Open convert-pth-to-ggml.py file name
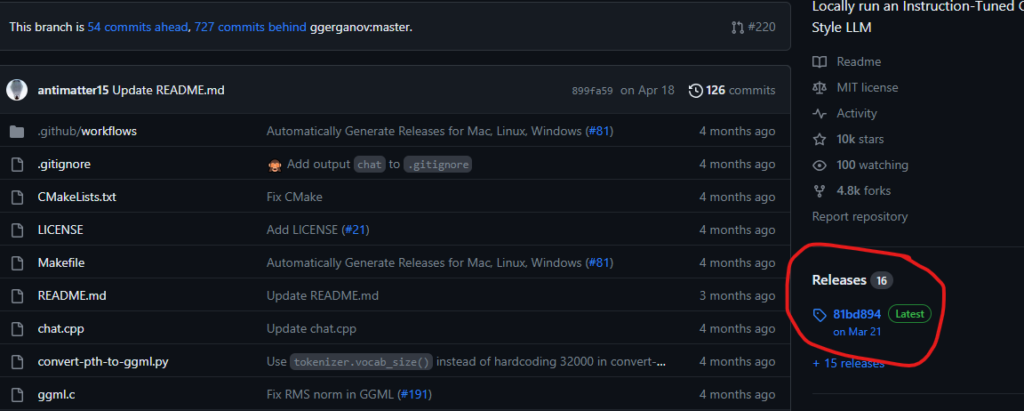This screenshot has height=411, width=1024. (x=103, y=361)
